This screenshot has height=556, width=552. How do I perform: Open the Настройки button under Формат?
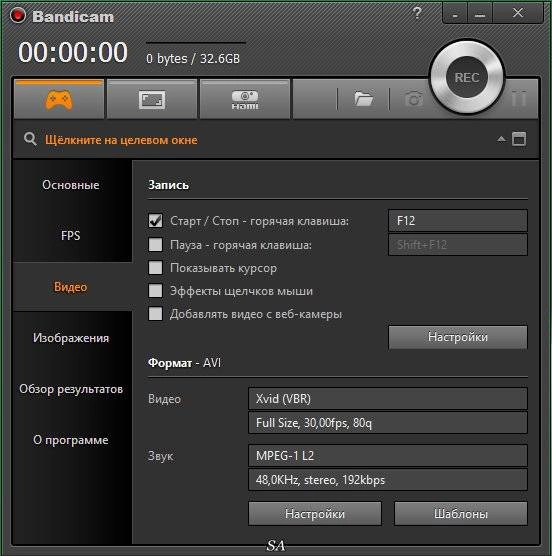pyautogui.click(x=315, y=513)
